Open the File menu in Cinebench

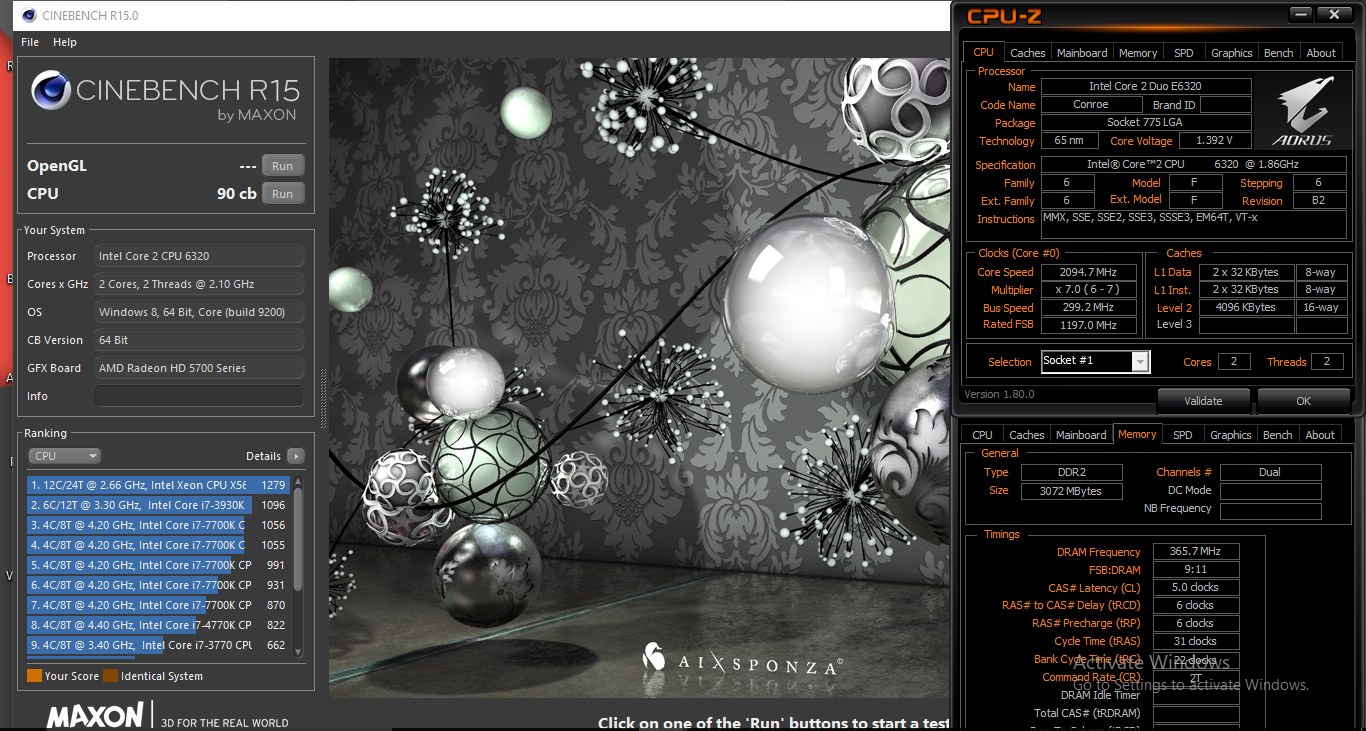(x=30, y=42)
